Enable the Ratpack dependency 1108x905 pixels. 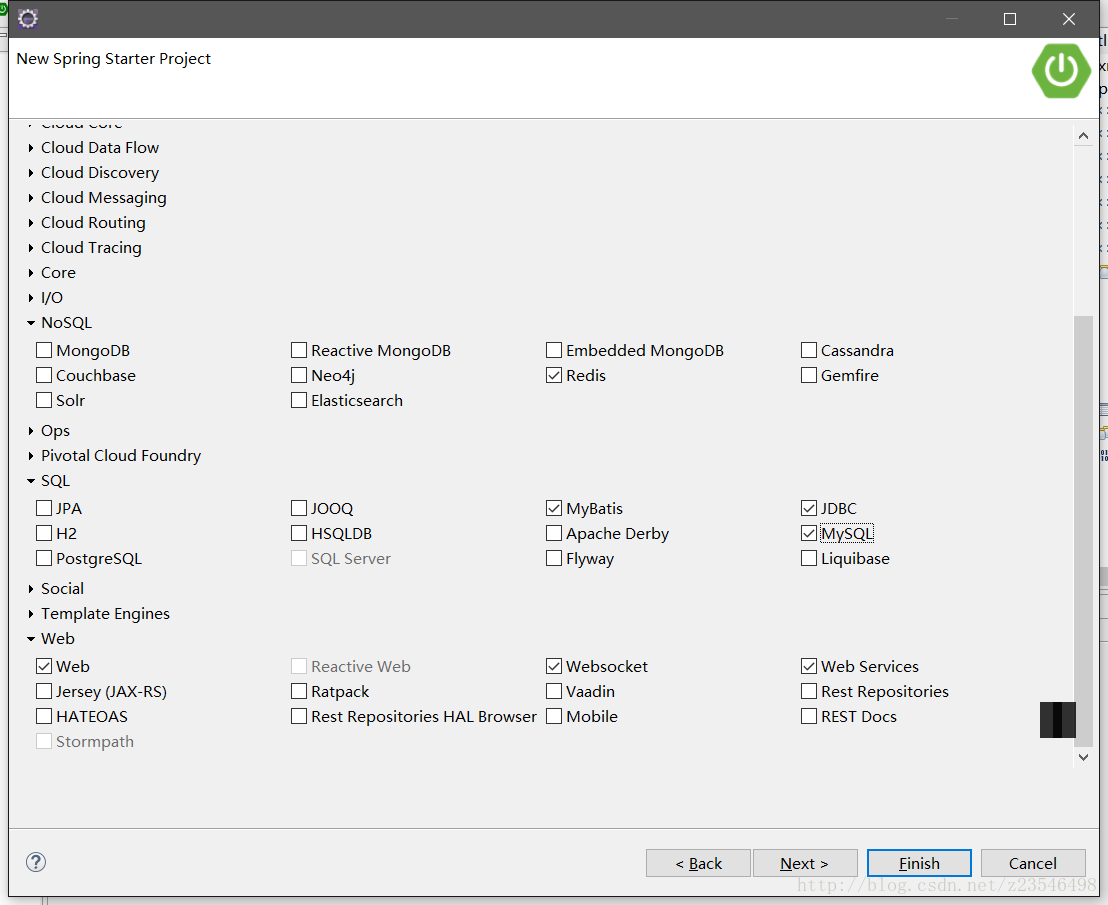pos(300,692)
